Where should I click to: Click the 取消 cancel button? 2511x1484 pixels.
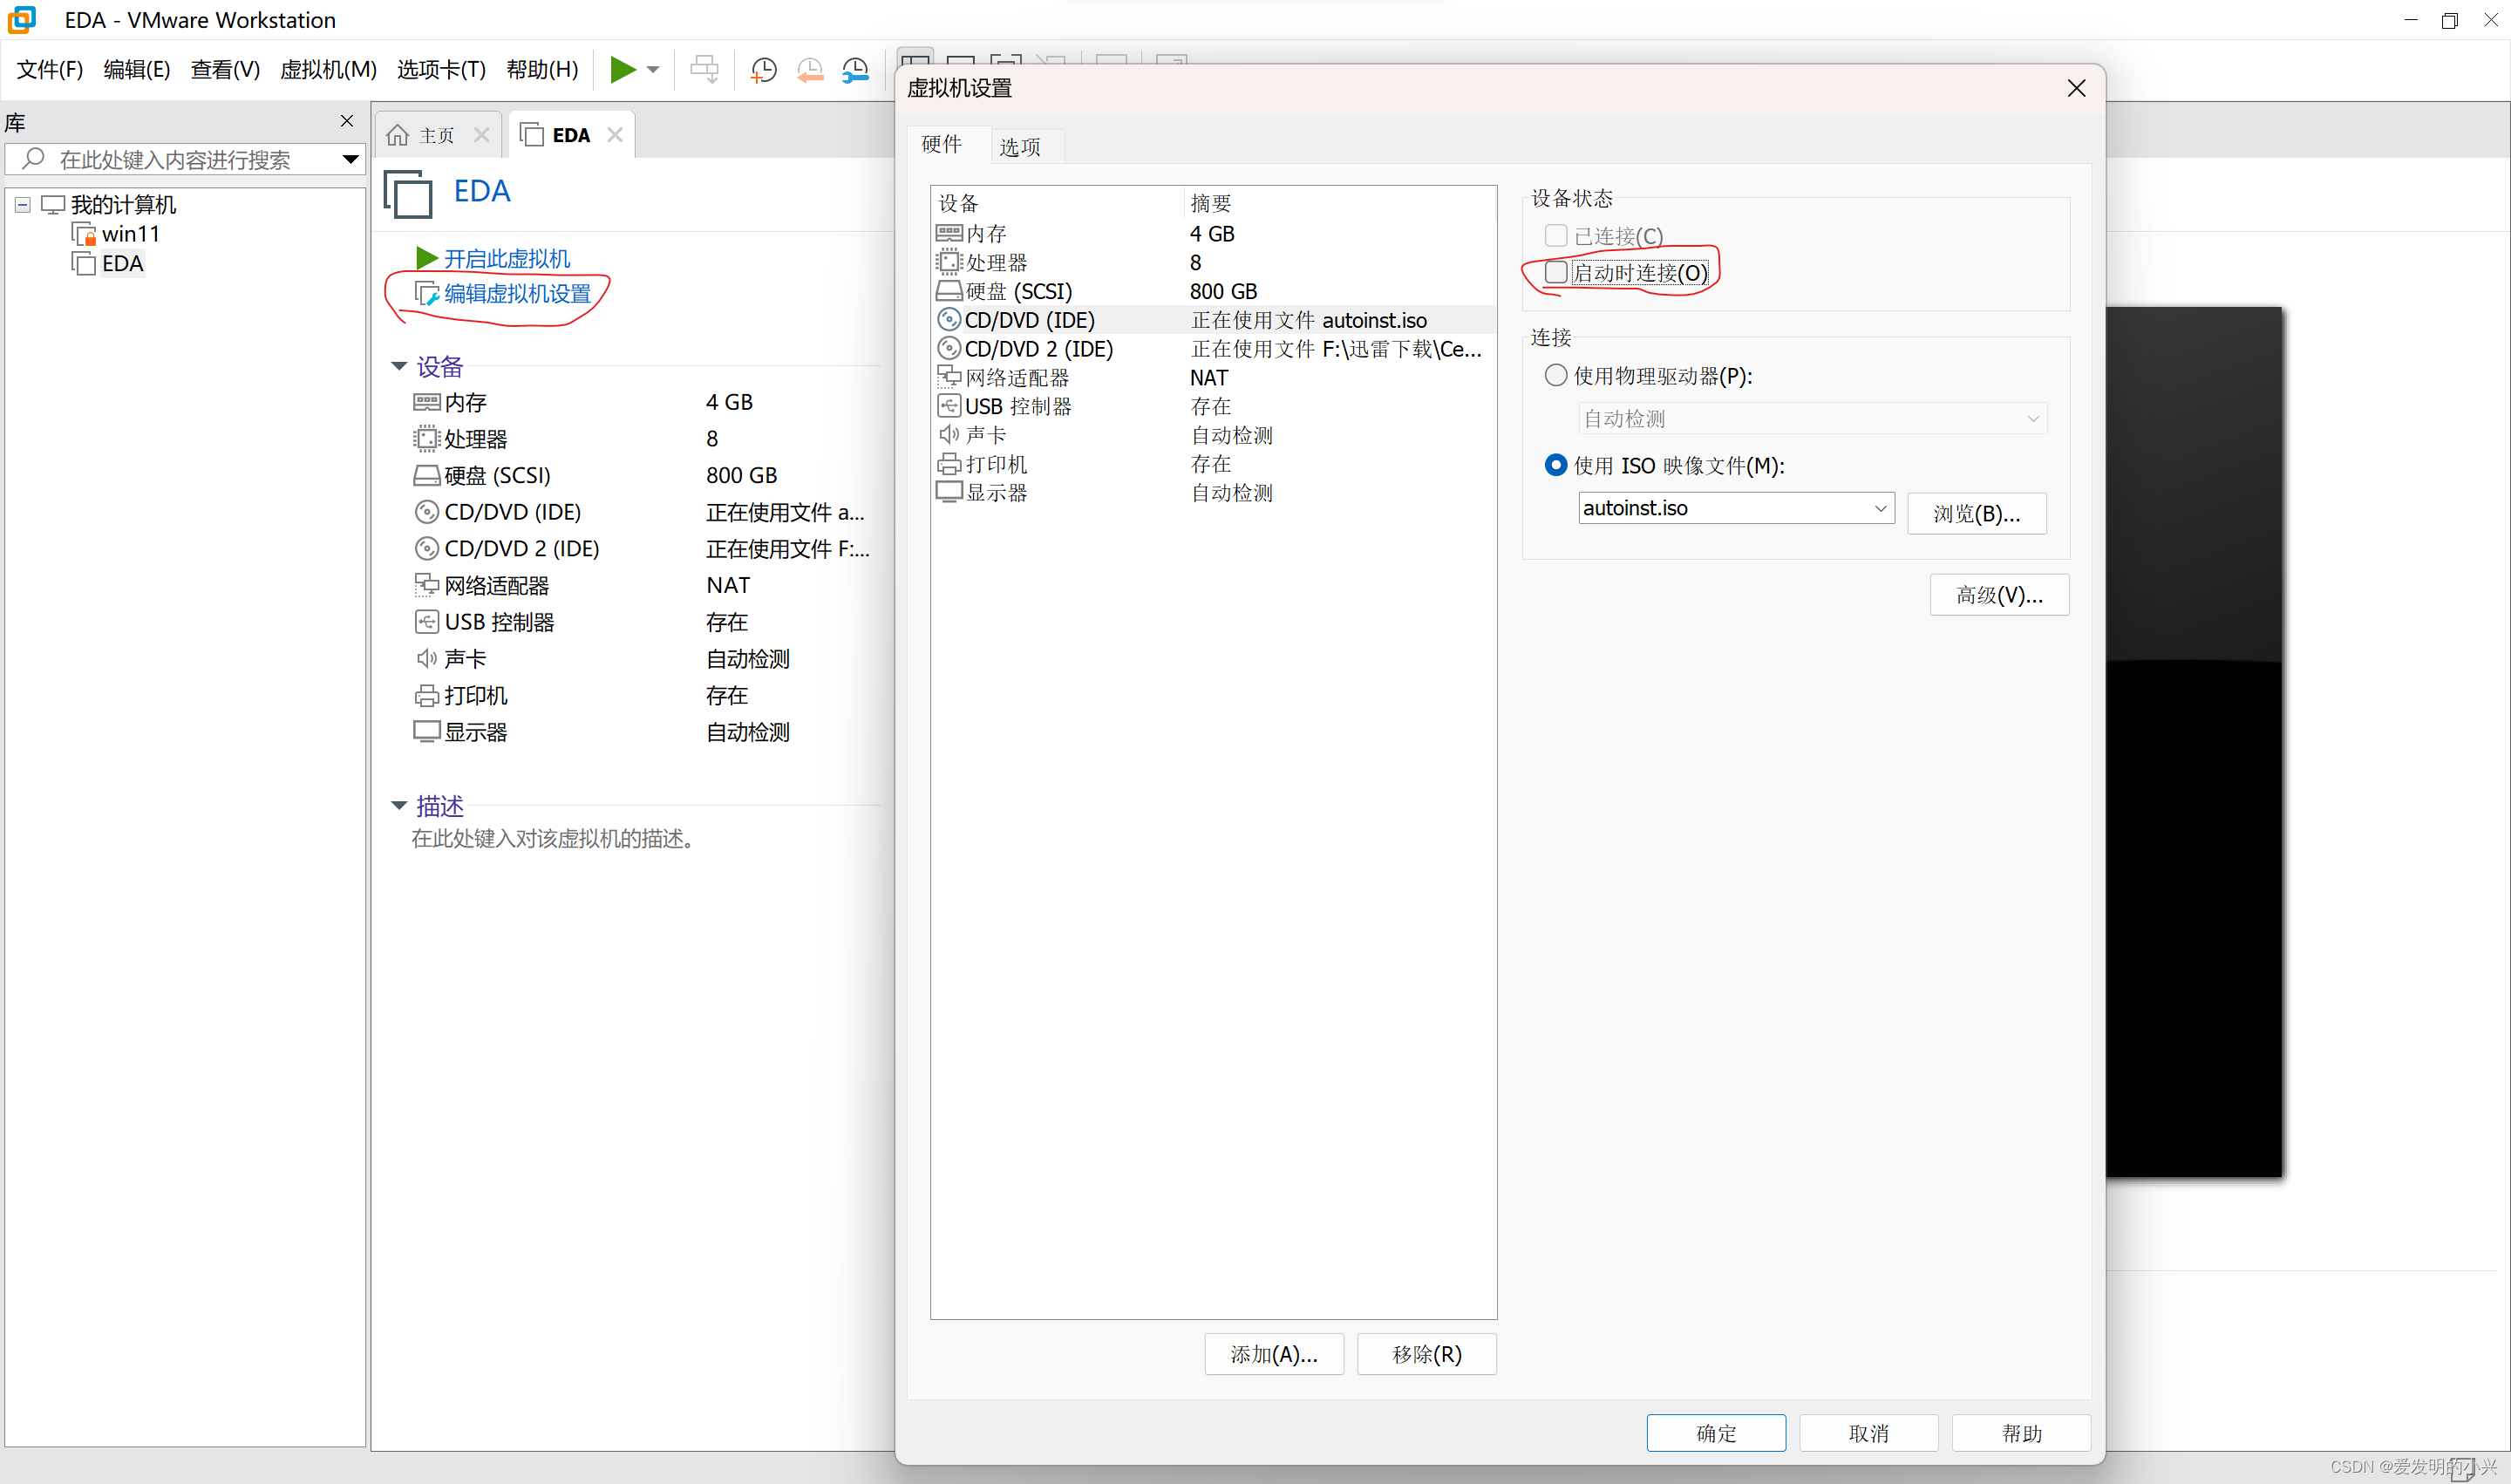[x=1869, y=1433]
